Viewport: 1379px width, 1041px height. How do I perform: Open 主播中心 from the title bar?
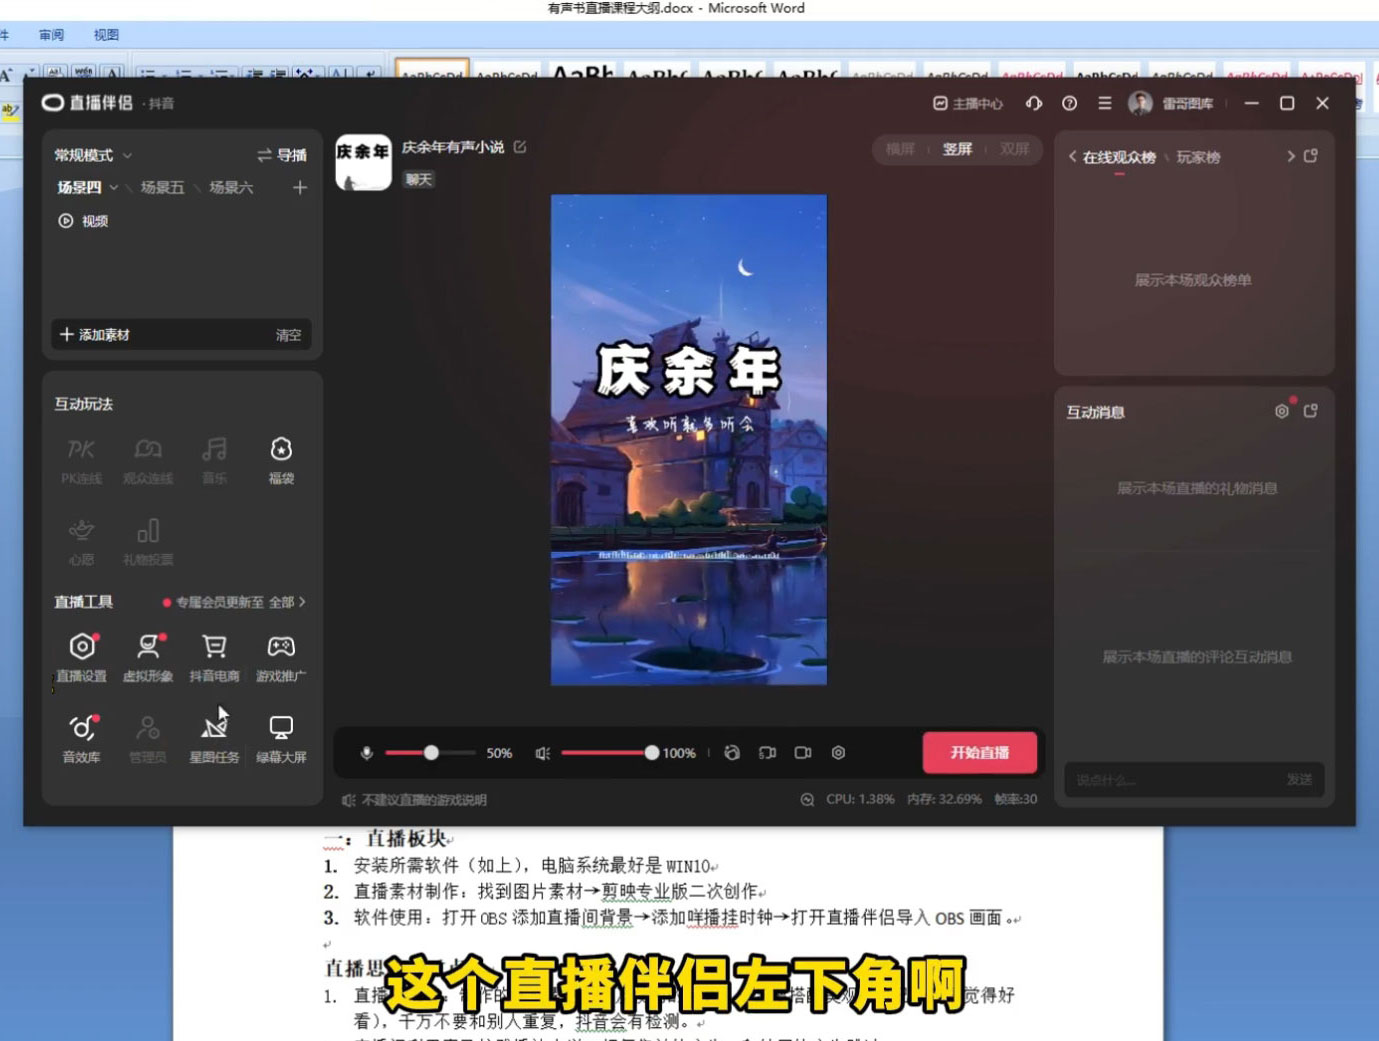968,103
